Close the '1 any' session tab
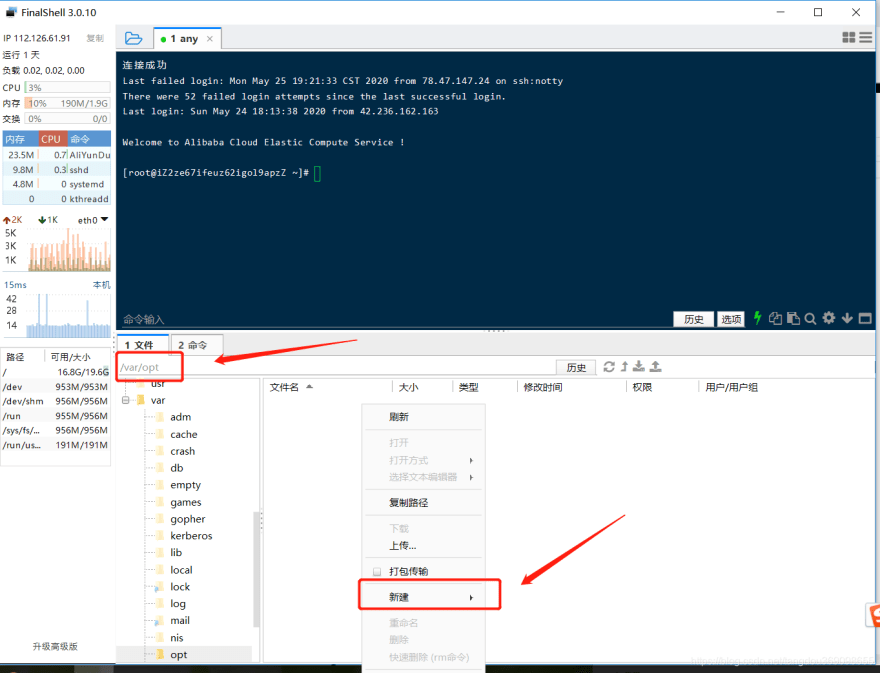Screen dimensions: 880x673 (209, 39)
